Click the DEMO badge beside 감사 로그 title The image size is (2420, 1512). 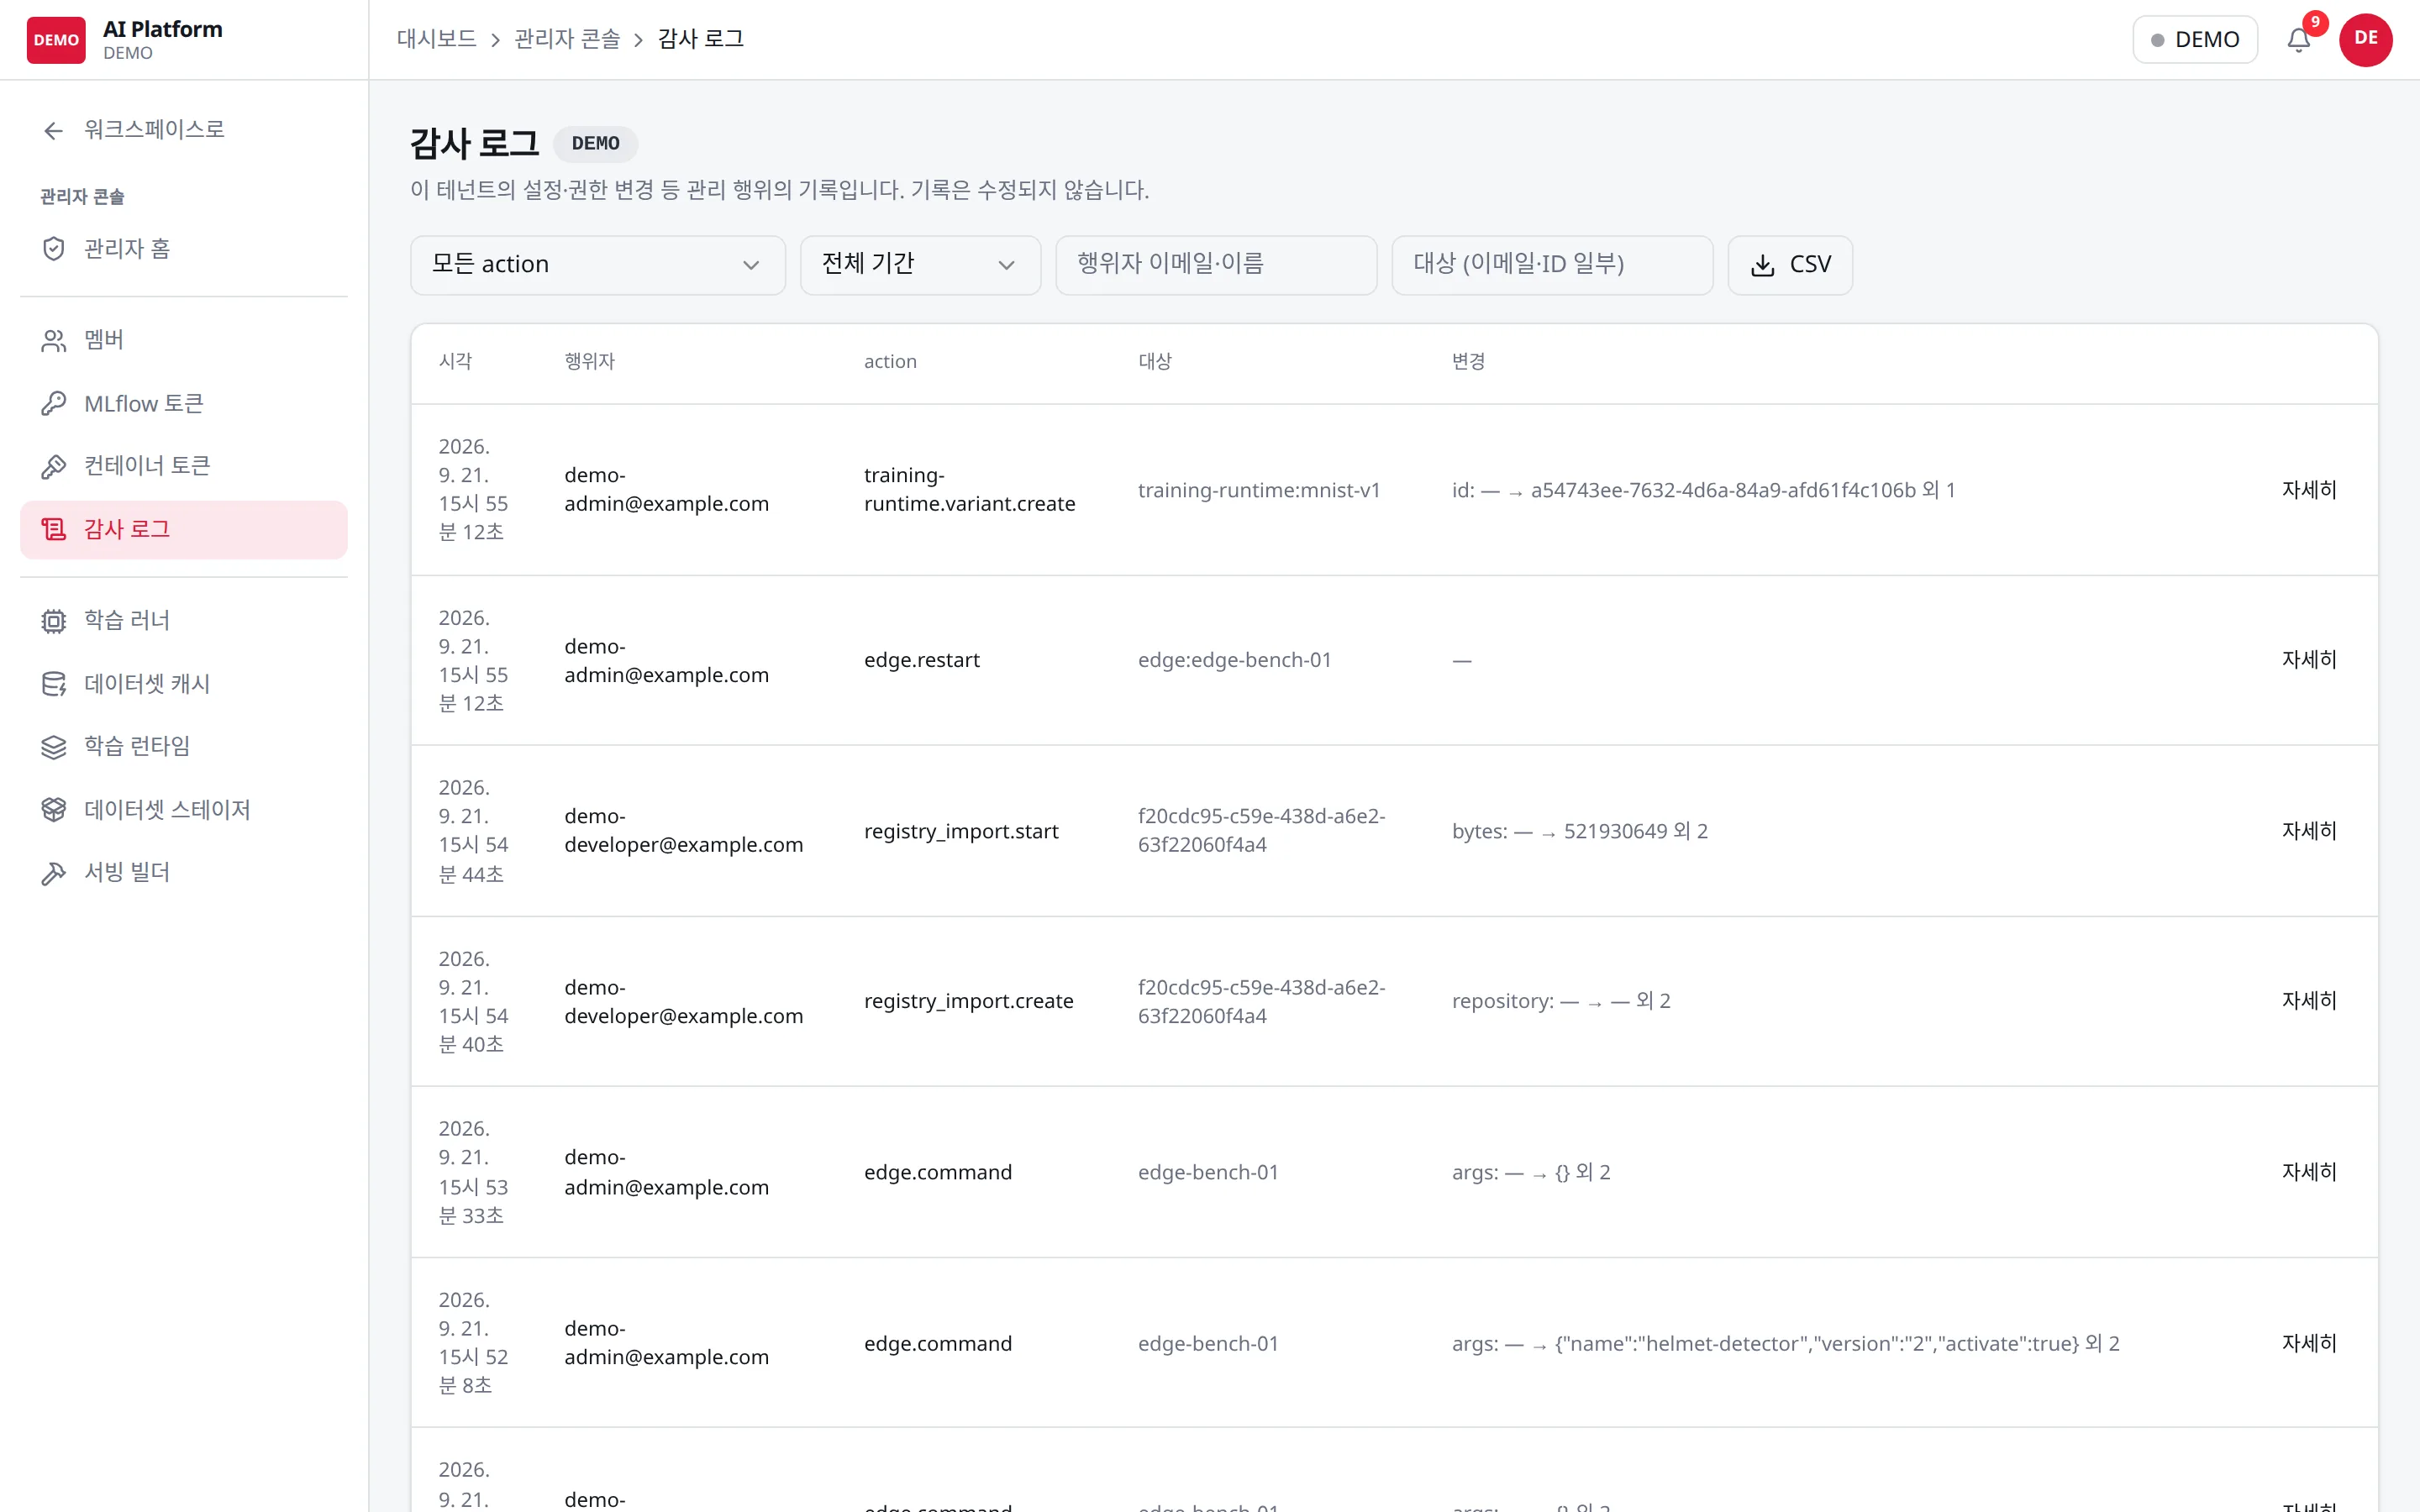tap(596, 143)
